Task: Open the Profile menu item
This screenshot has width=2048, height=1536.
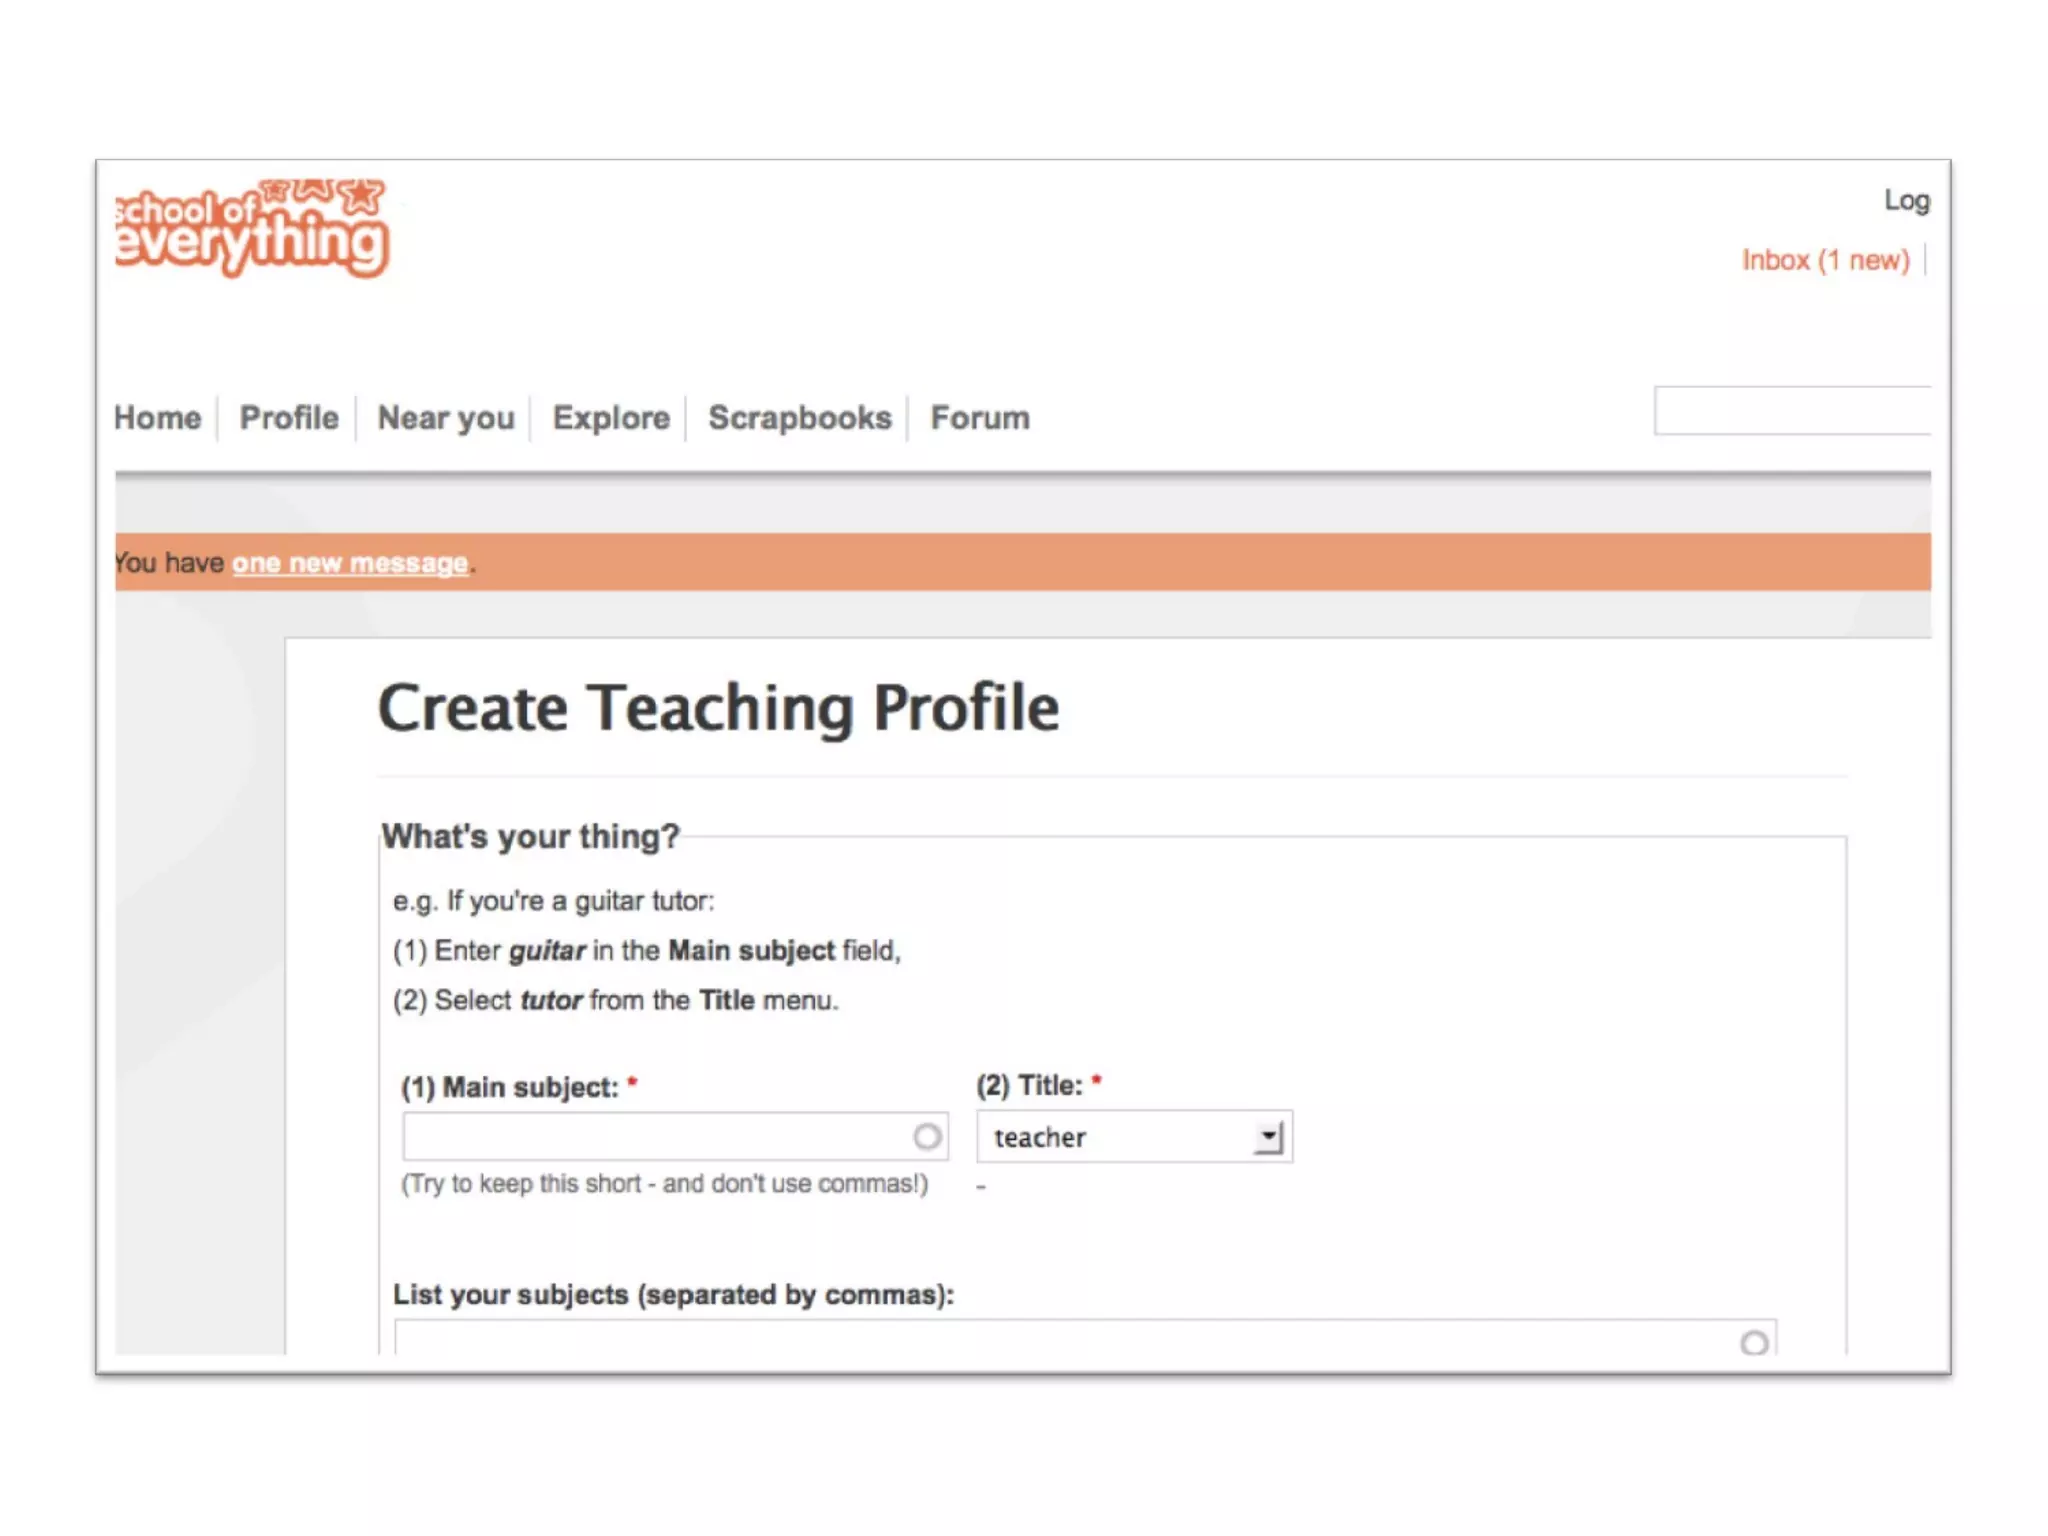Action: 289,418
